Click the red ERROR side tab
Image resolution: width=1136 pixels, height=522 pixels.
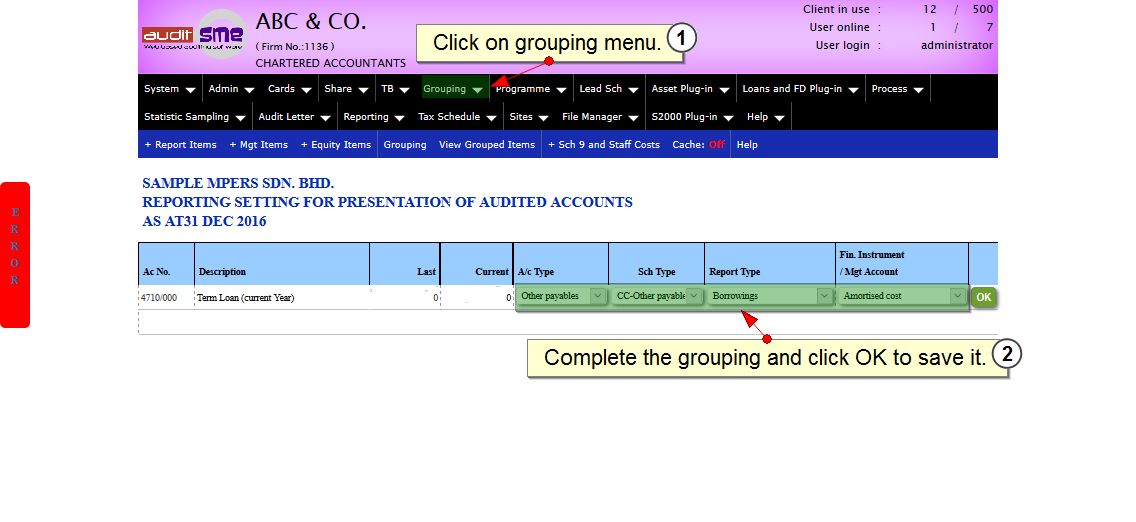(15, 254)
